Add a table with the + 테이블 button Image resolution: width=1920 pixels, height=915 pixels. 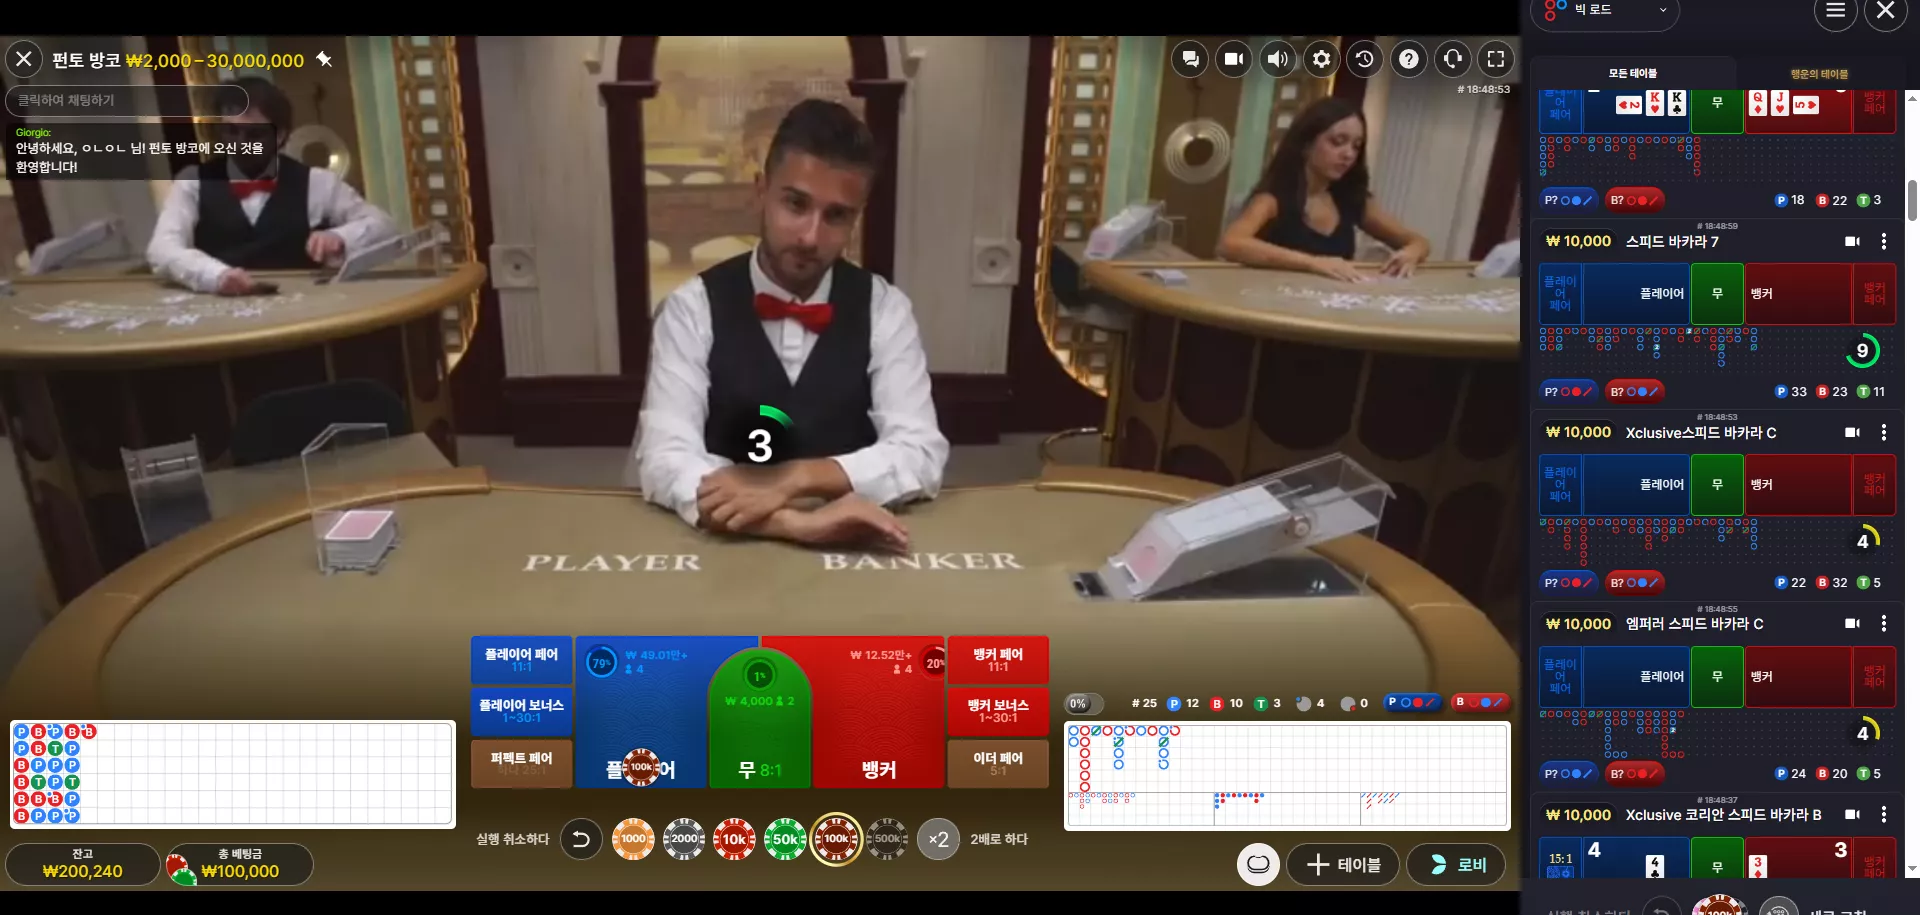pos(1344,864)
